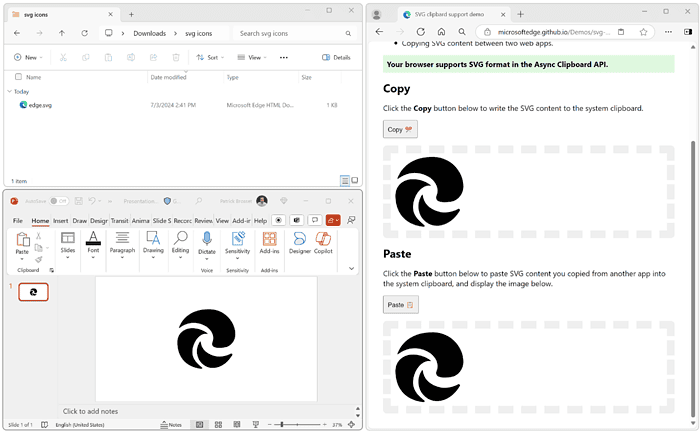Switch to Reading View in PowerPoint status bar

pos(237,424)
